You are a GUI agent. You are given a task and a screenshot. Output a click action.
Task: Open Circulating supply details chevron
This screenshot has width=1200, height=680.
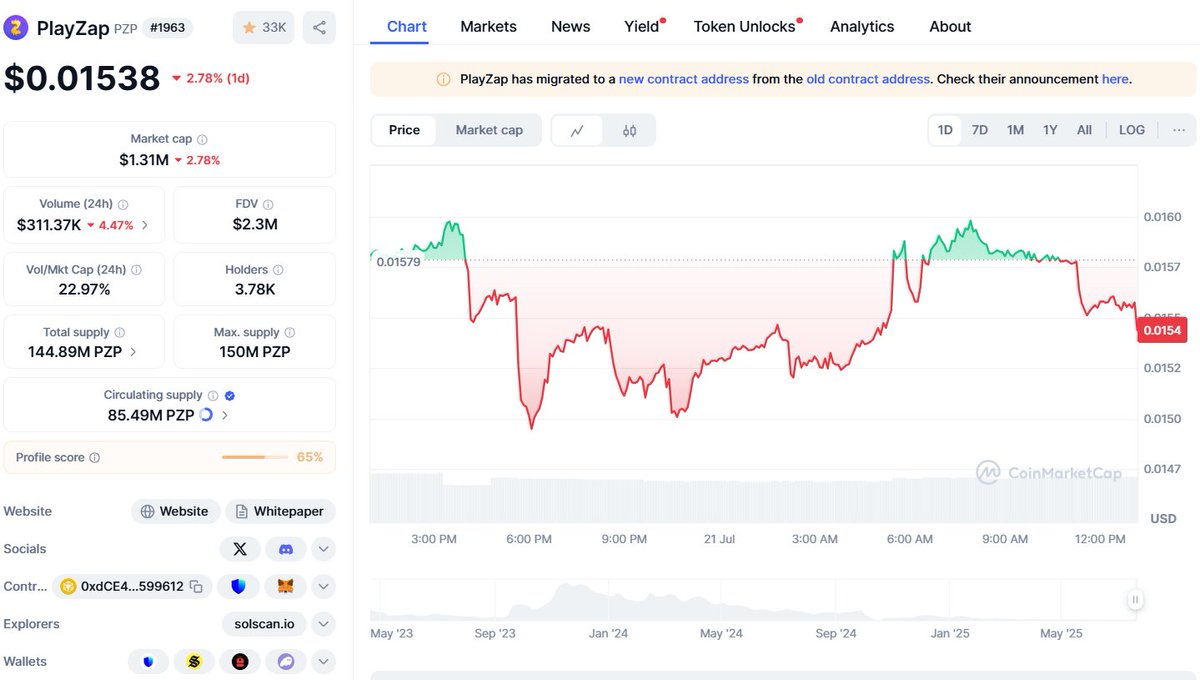pos(225,415)
